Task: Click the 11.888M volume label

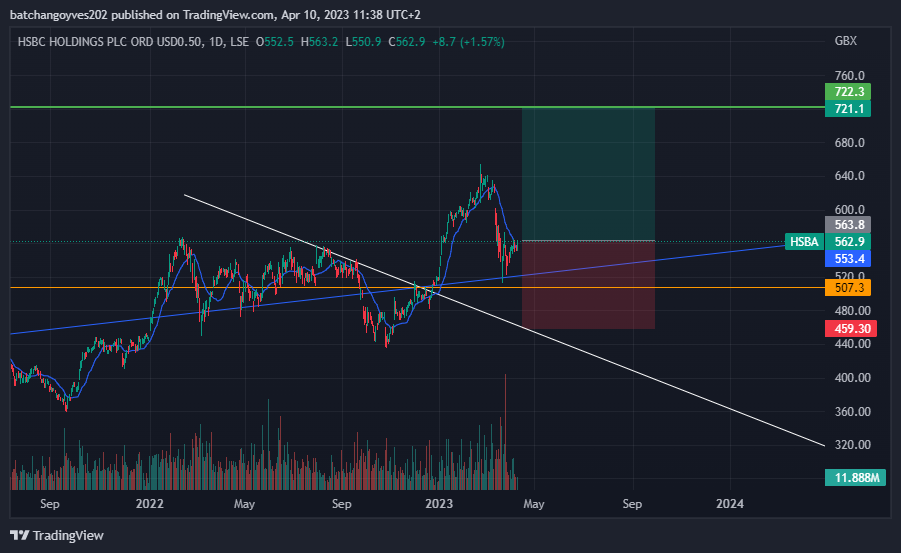Action: pyautogui.click(x=856, y=478)
